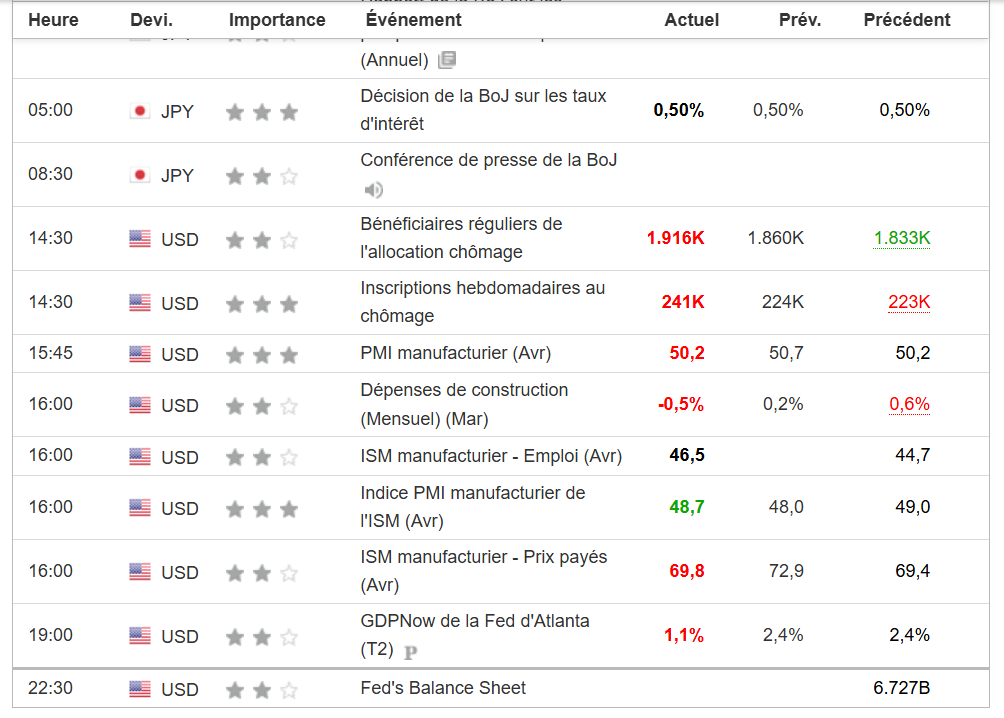The height and width of the screenshot is (718, 1004).
Task: Open the Indice PMI manufacturier de l'ISM event
Action: click(472, 507)
